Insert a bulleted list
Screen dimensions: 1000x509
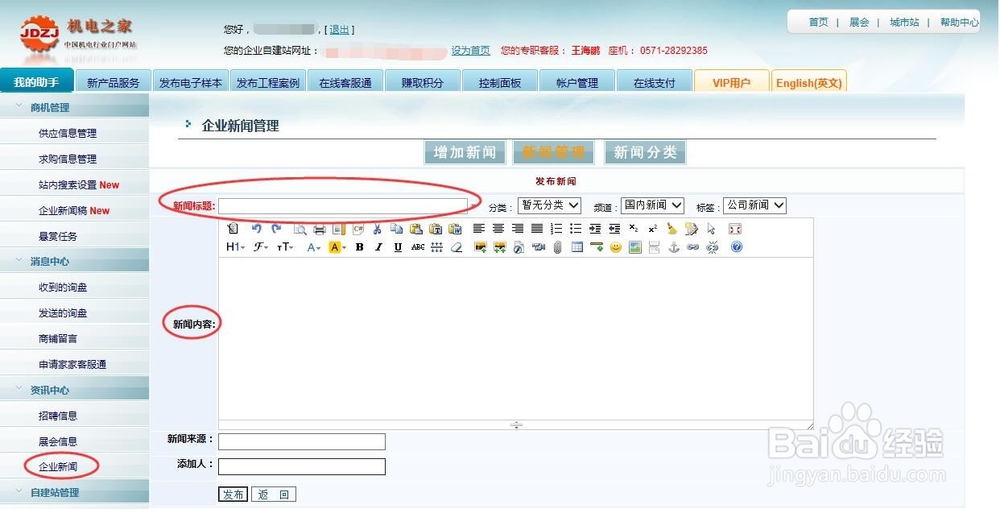[575, 228]
